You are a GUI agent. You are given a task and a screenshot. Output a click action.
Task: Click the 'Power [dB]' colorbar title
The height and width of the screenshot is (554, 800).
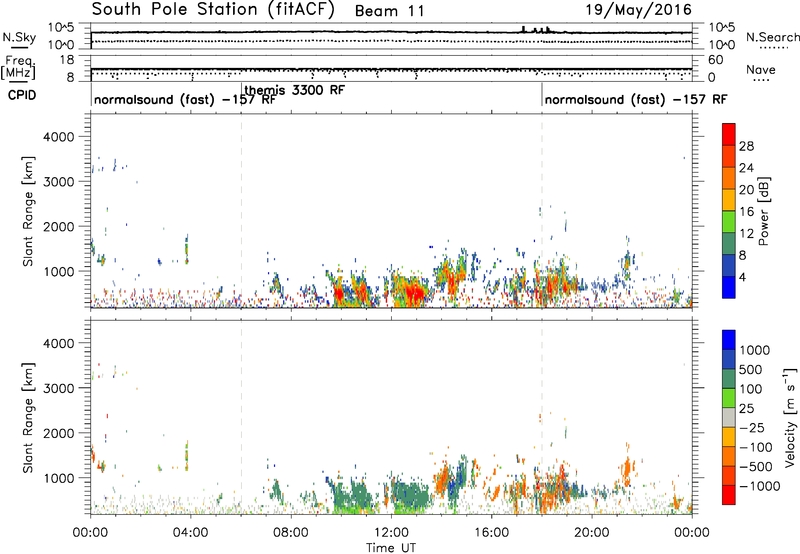point(763,211)
